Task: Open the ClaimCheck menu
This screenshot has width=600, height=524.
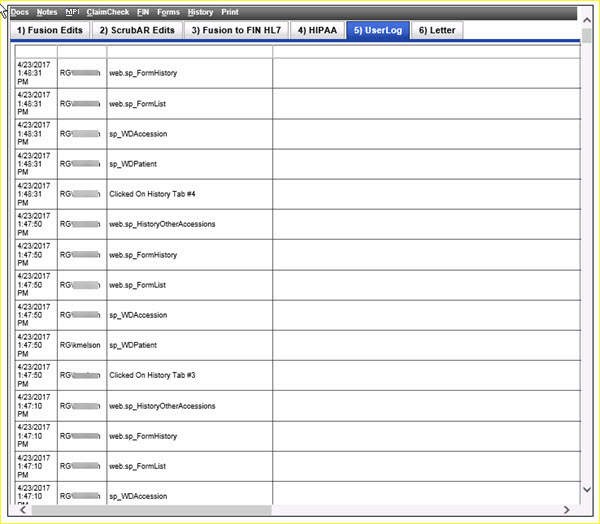Action: tap(107, 12)
